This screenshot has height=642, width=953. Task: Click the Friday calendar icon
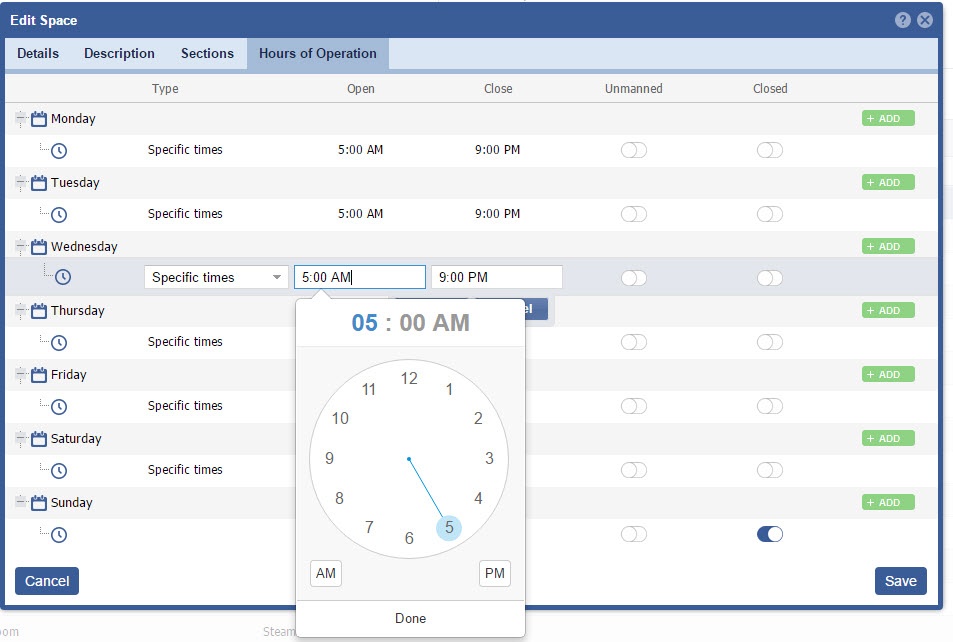(x=39, y=375)
